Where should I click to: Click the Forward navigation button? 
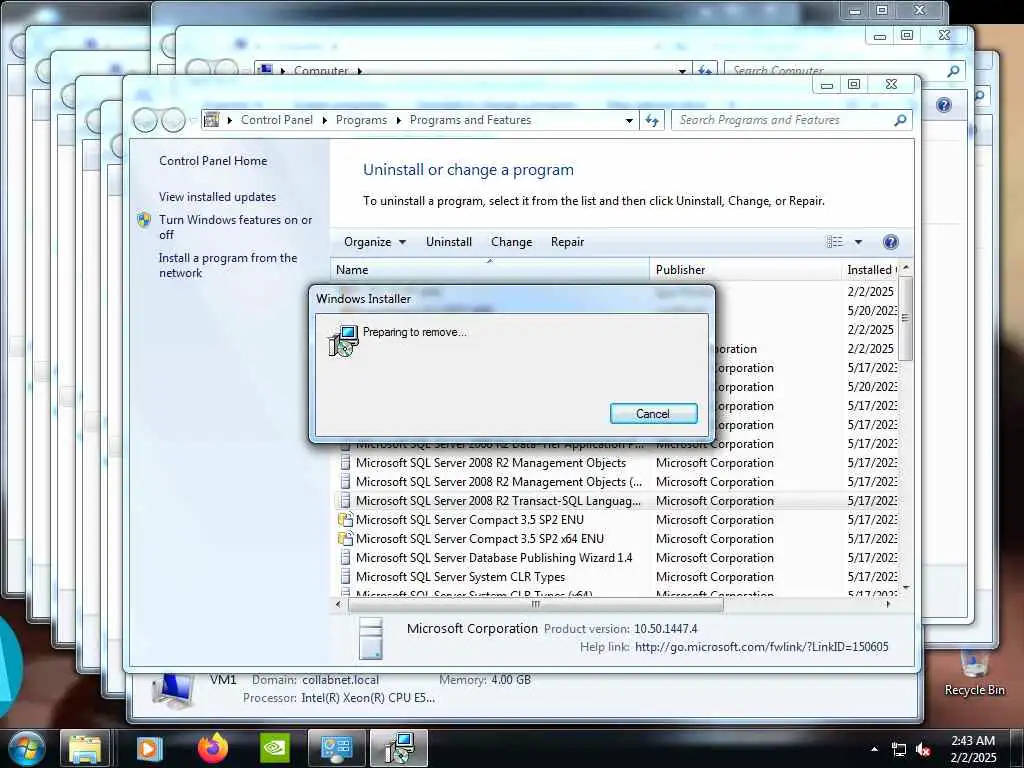click(x=173, y=120)
